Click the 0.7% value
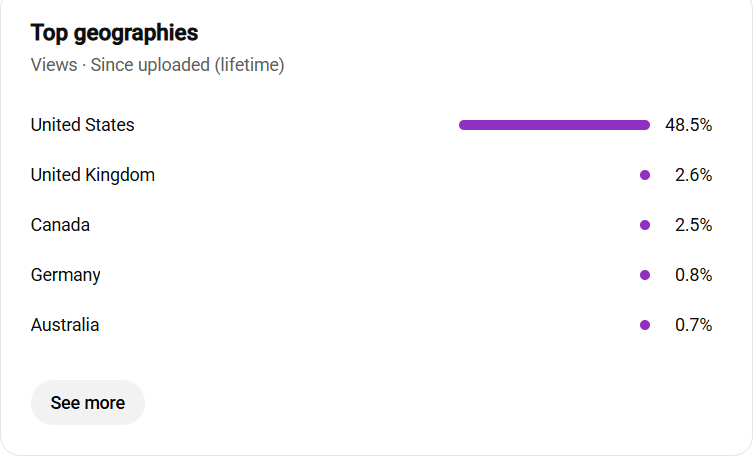 tap(693, 325)
